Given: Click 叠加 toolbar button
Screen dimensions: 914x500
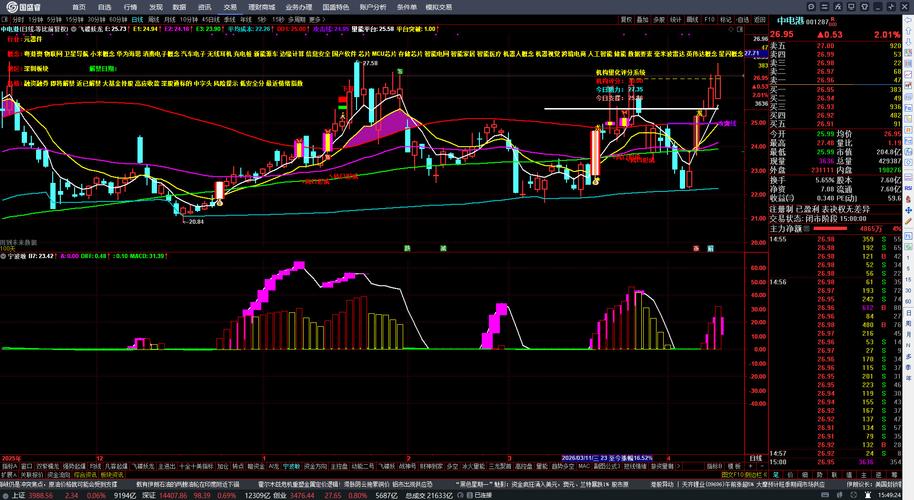Looking at the screenshot, I should click(x=642, y=19).
